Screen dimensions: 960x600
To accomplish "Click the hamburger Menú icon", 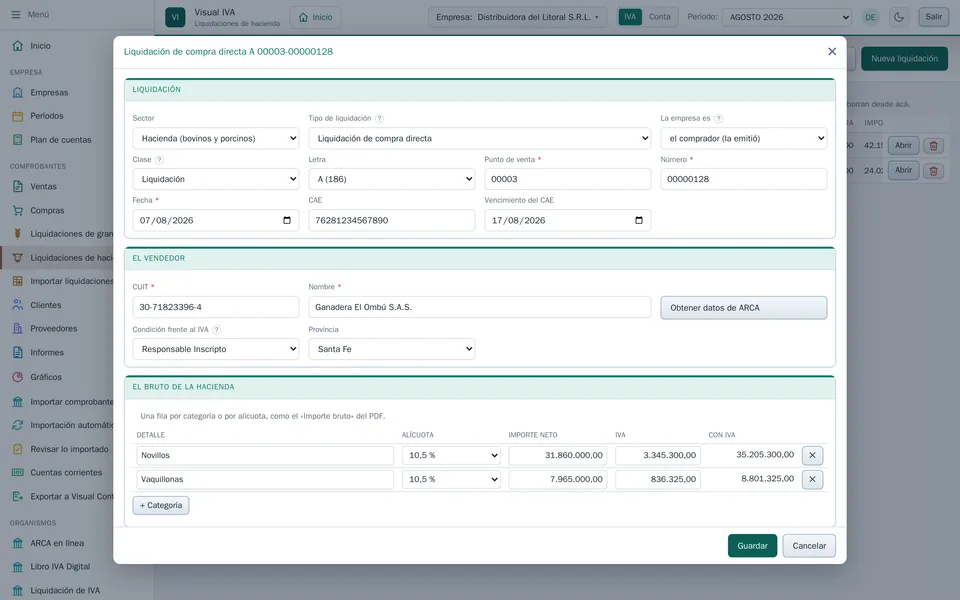I will [16, 14].
